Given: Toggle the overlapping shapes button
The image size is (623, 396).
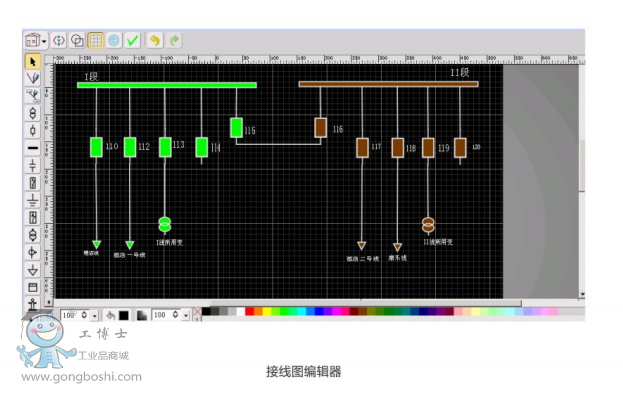Looking at the screenshot, I should tap(77, 40).
